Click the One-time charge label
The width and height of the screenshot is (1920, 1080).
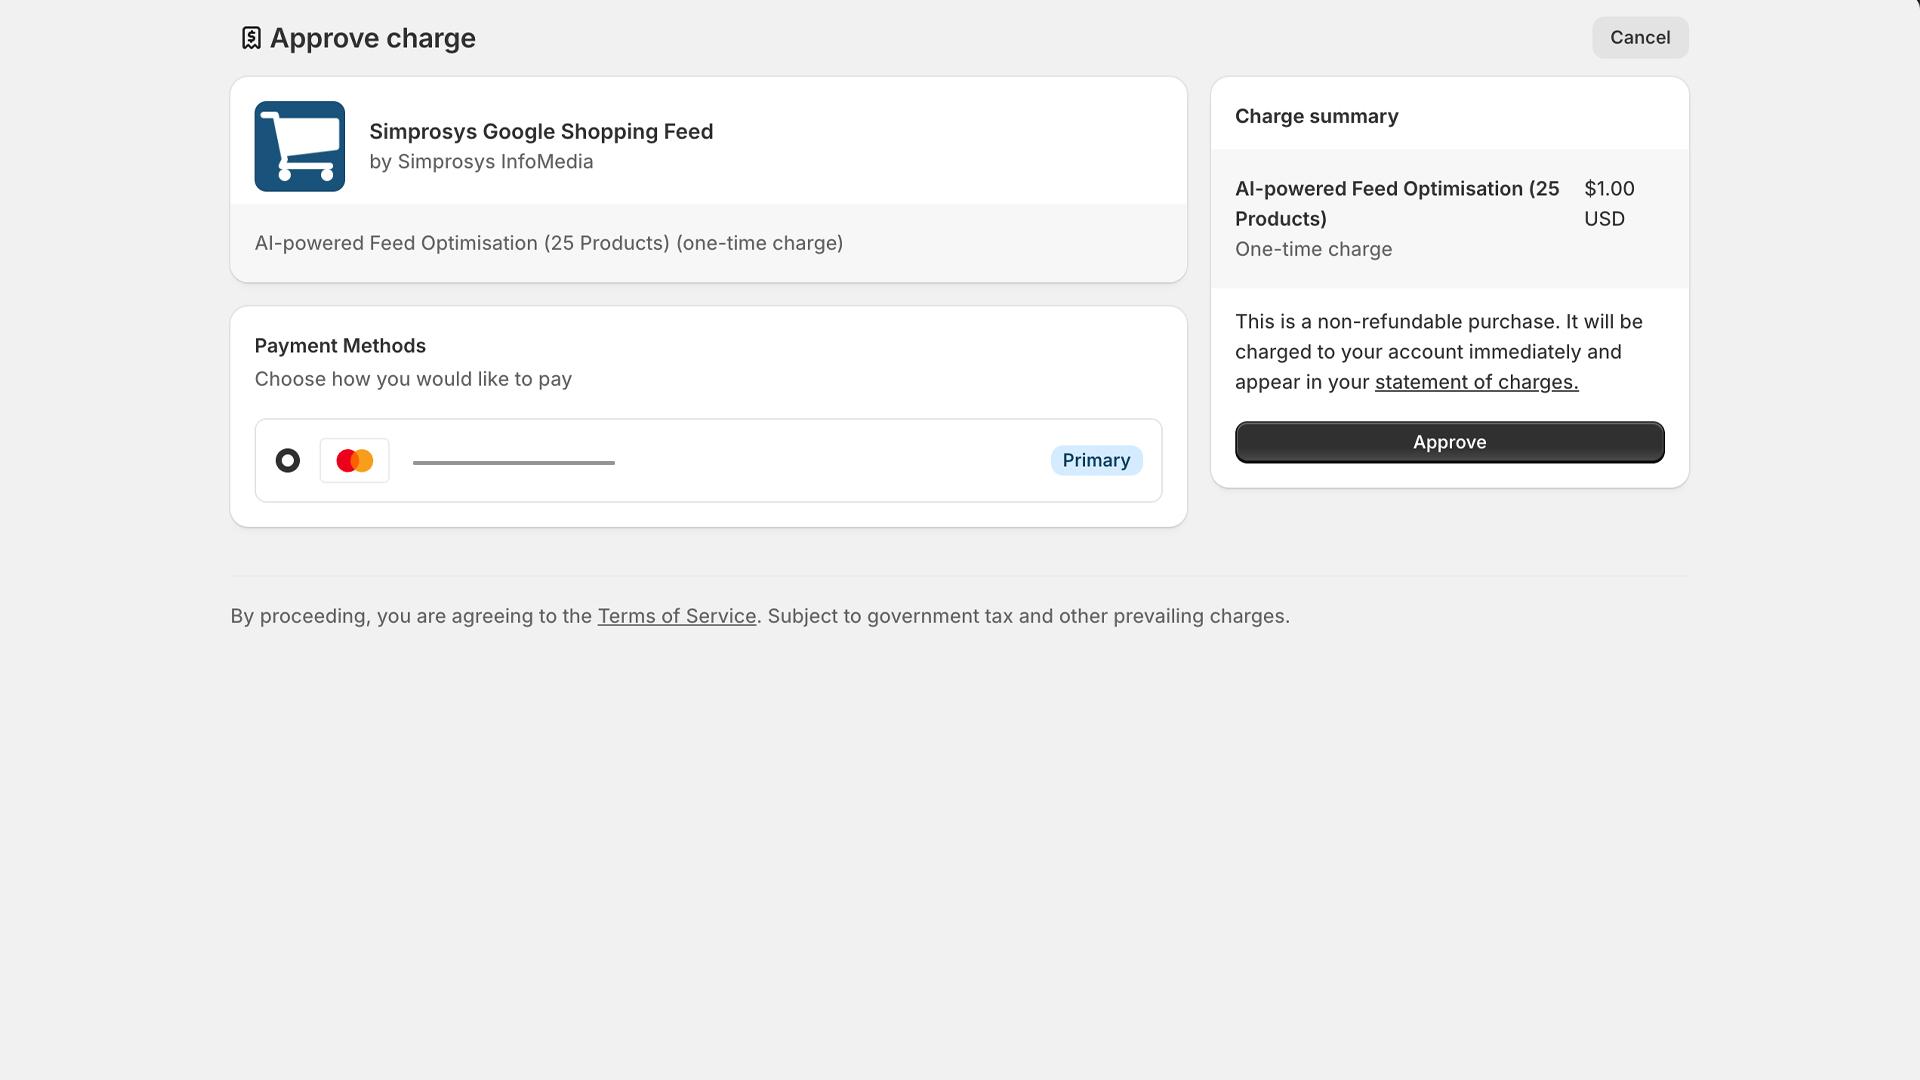pyautogui.click(x=1313, y=249)
